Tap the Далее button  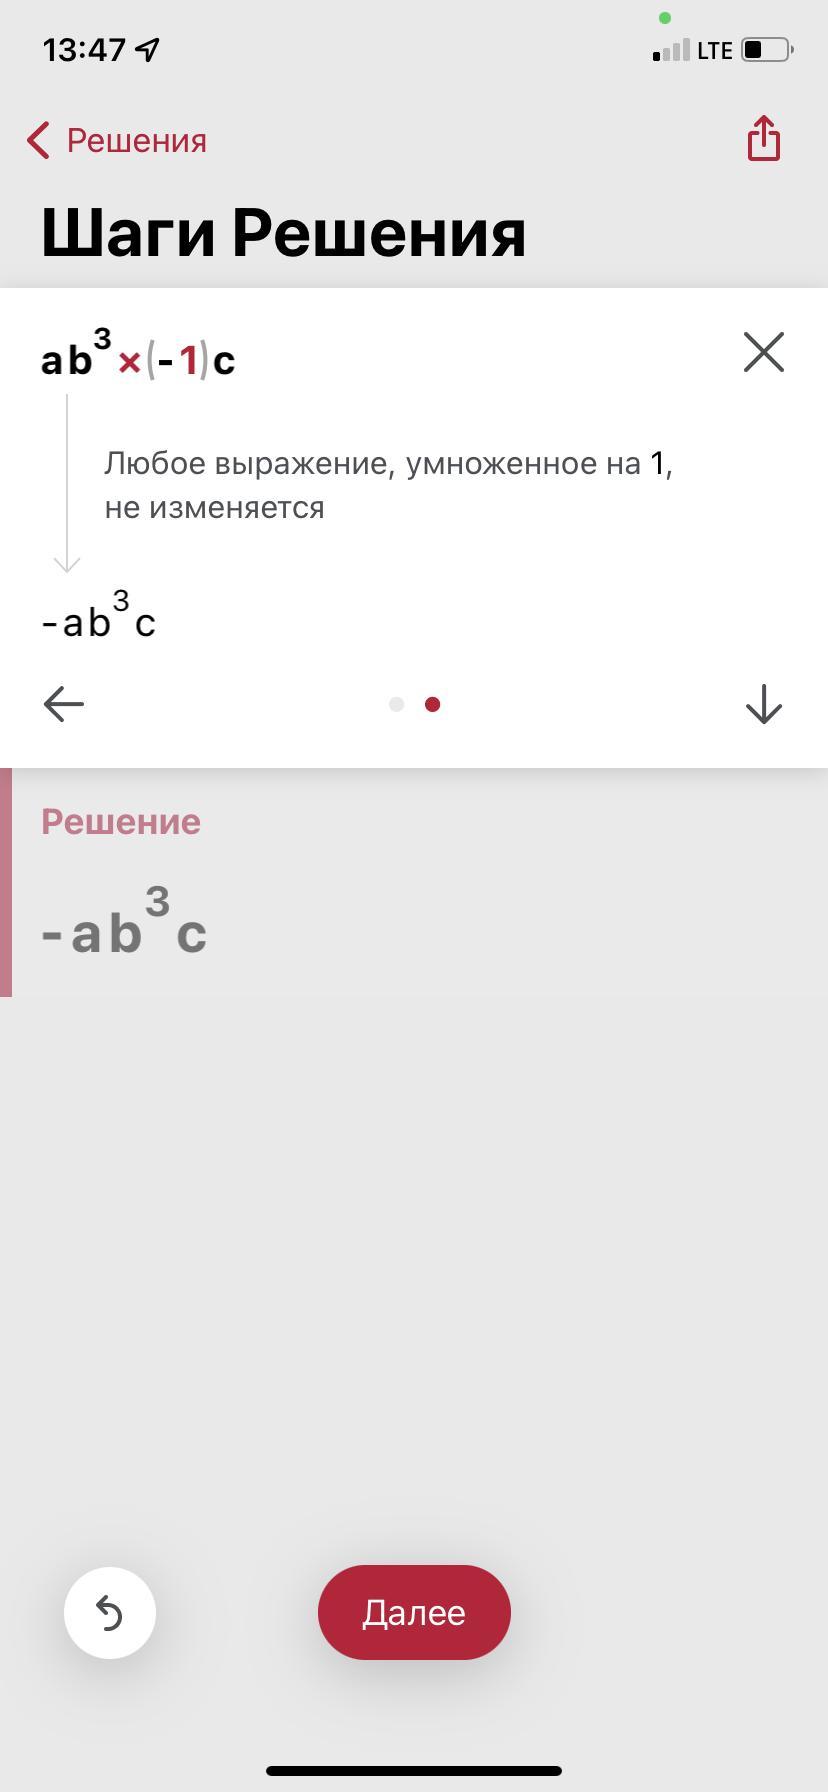pos(414,1612)
